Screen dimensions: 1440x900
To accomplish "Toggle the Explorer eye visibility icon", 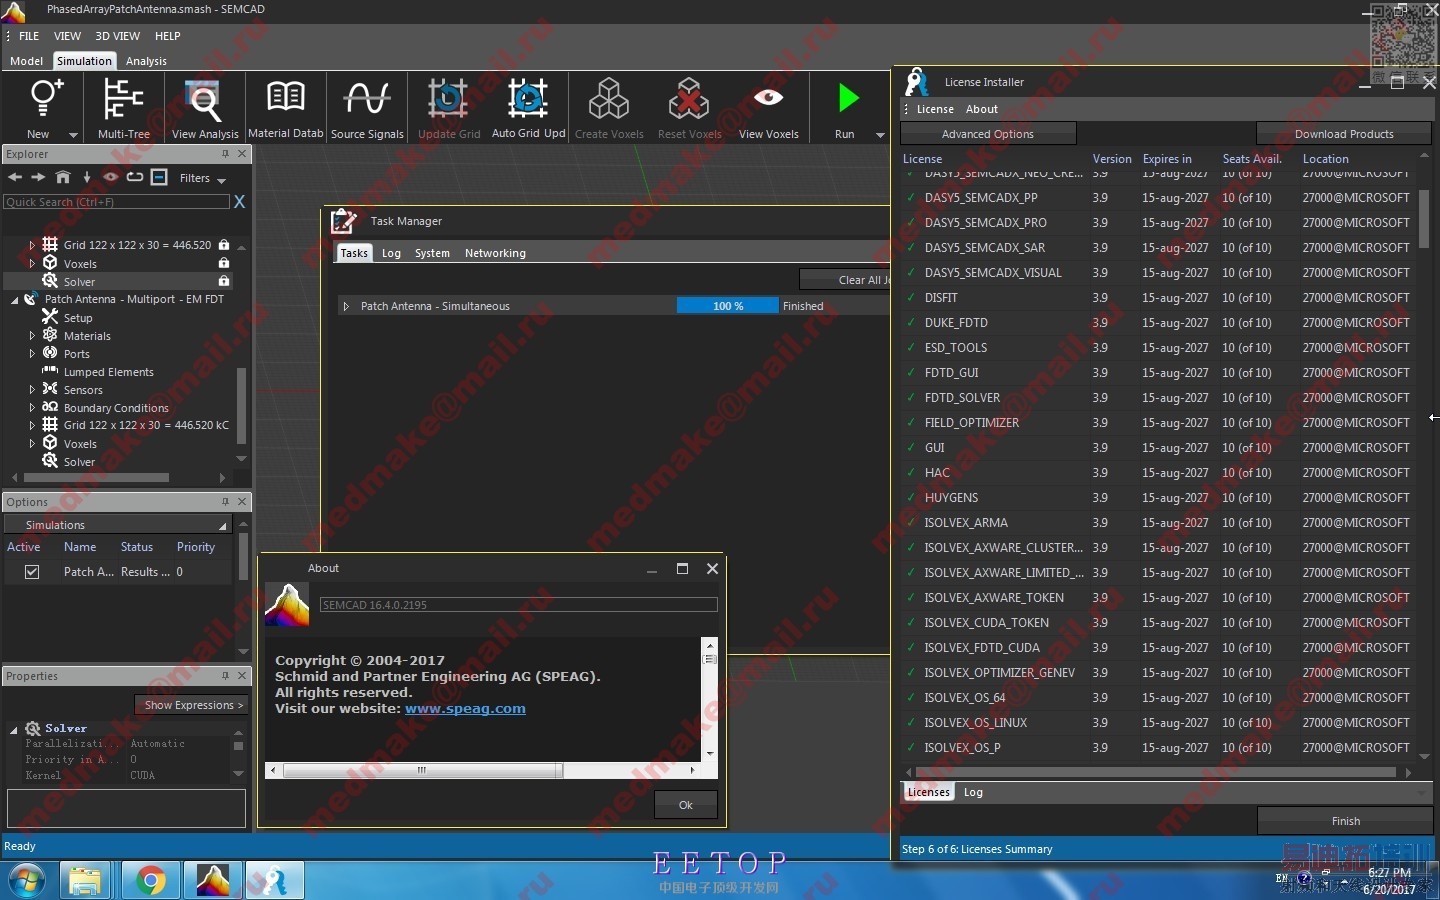I will (x=110, y=177).
